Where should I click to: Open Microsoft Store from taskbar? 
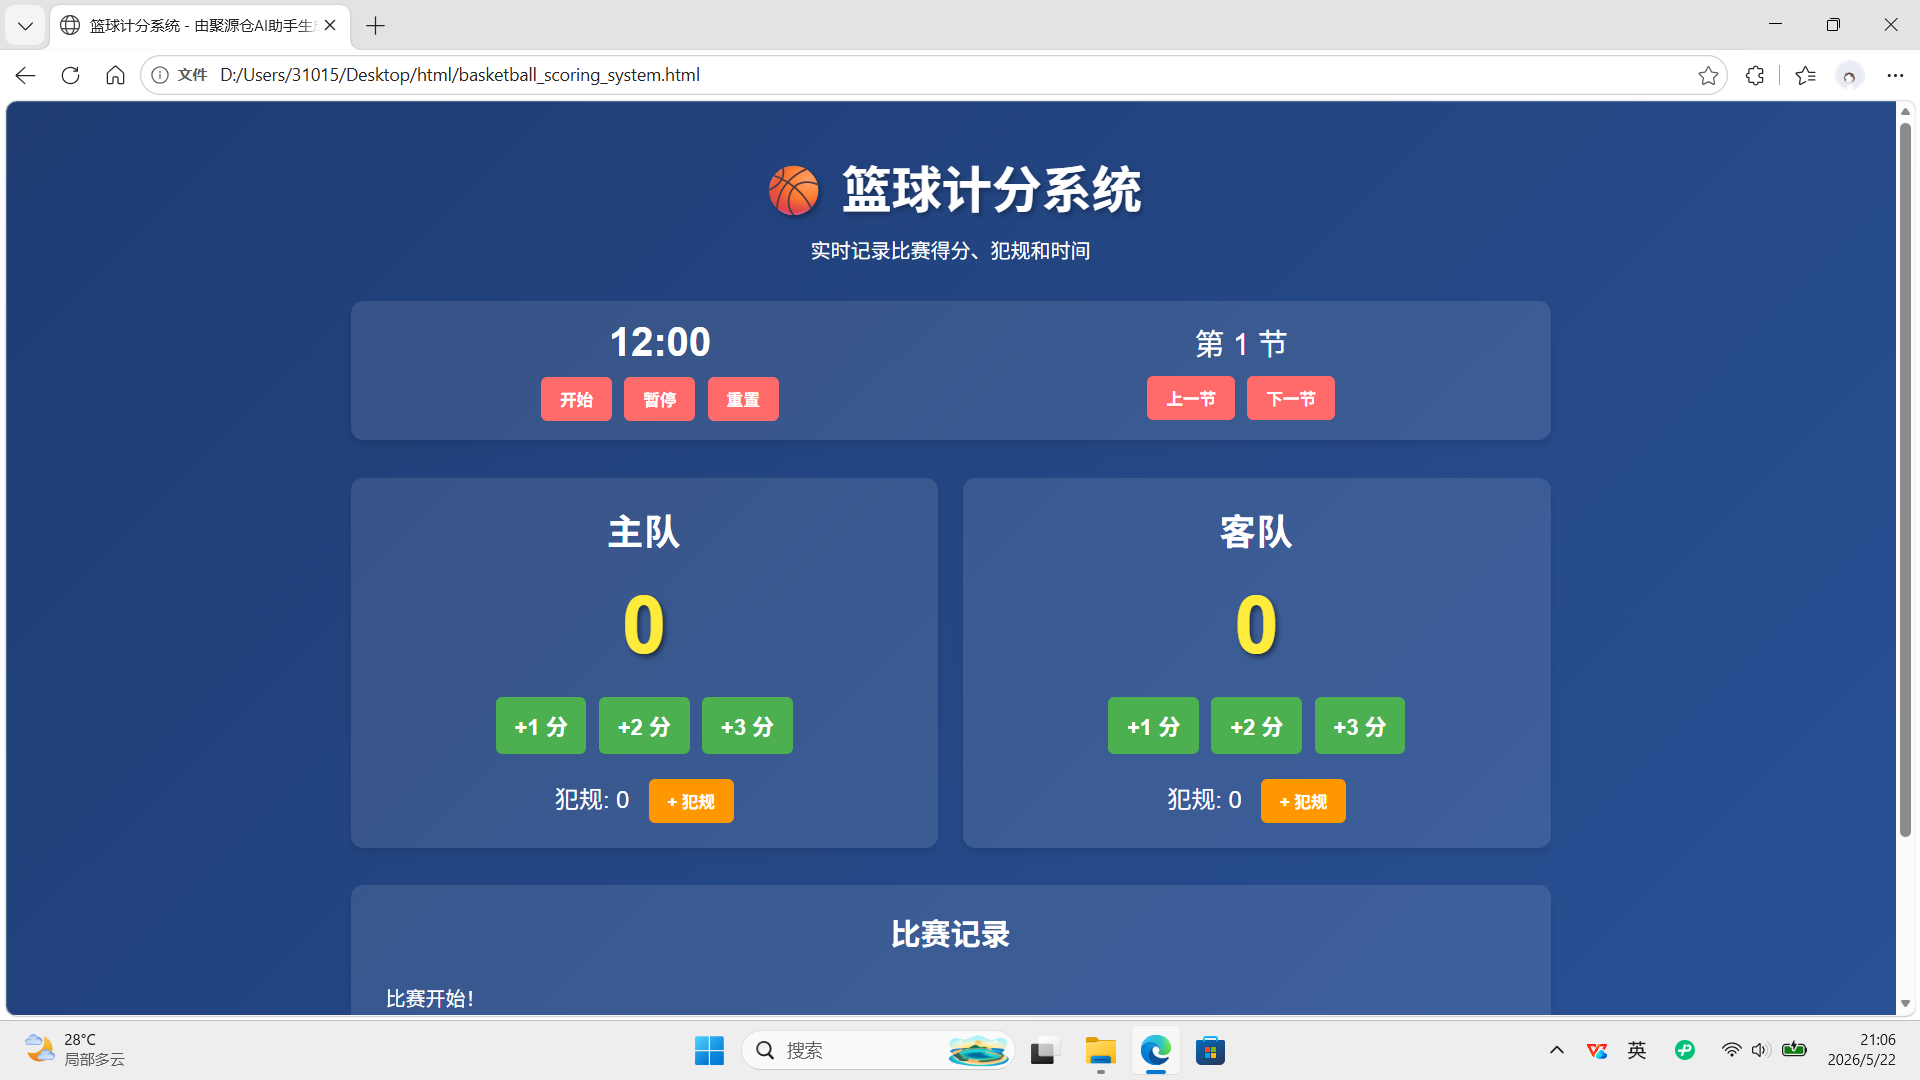point(1210,1051)
